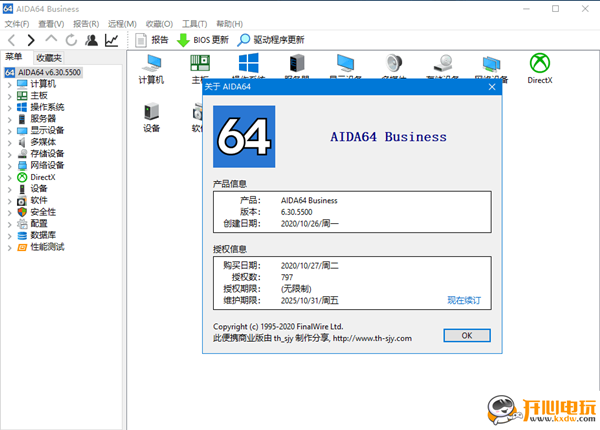Image resolution: width=600 pixels, height=430 pixels.
Task: Open the user management icon in toolbar
Action: (x=91, y=40)
